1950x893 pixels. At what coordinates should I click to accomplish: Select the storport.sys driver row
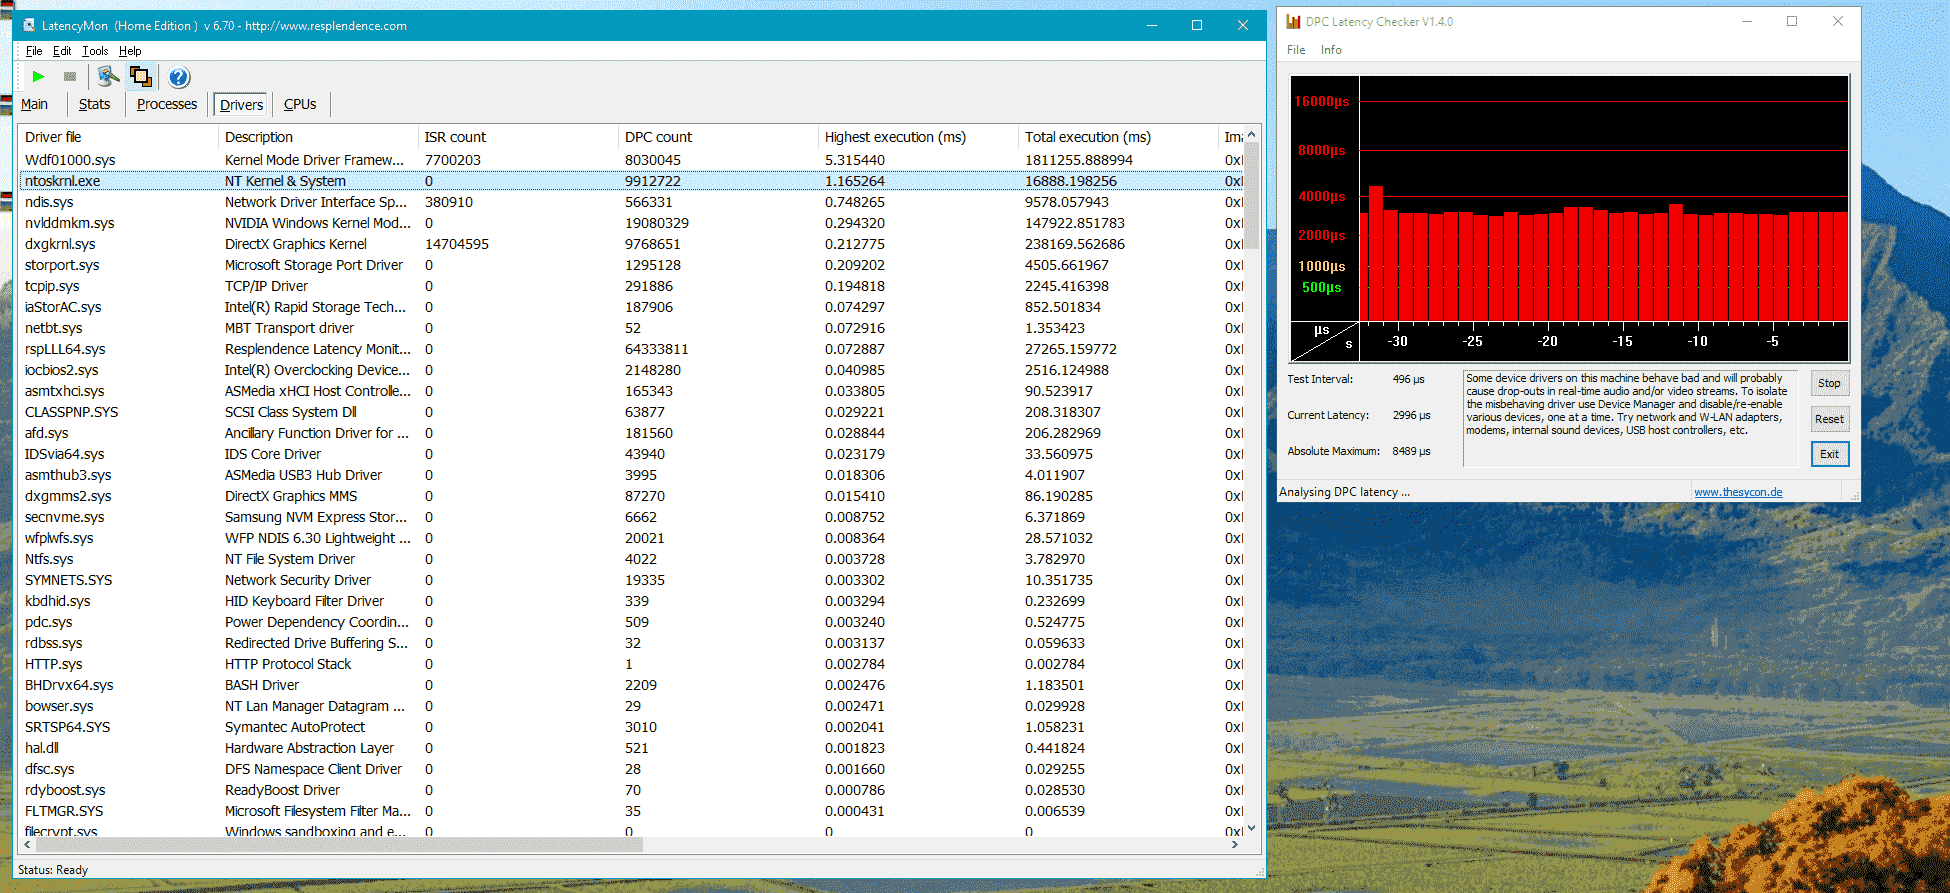631,265
